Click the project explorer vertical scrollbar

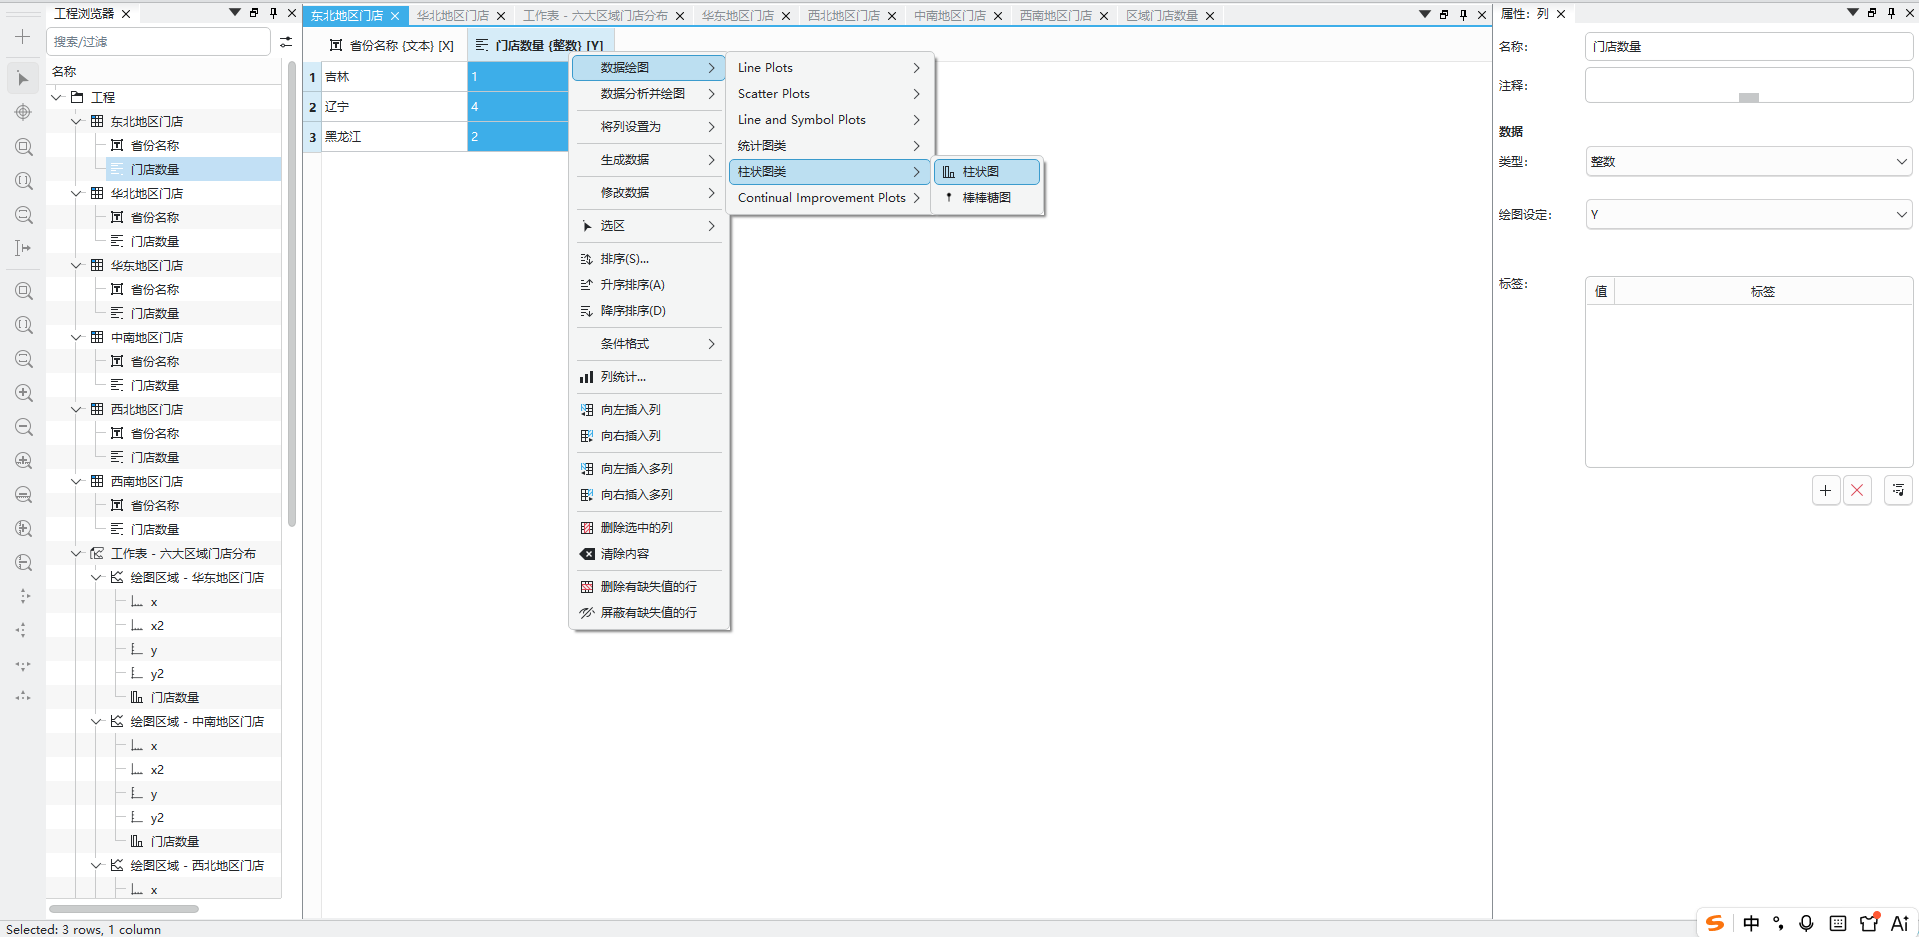tap(292, 293)
